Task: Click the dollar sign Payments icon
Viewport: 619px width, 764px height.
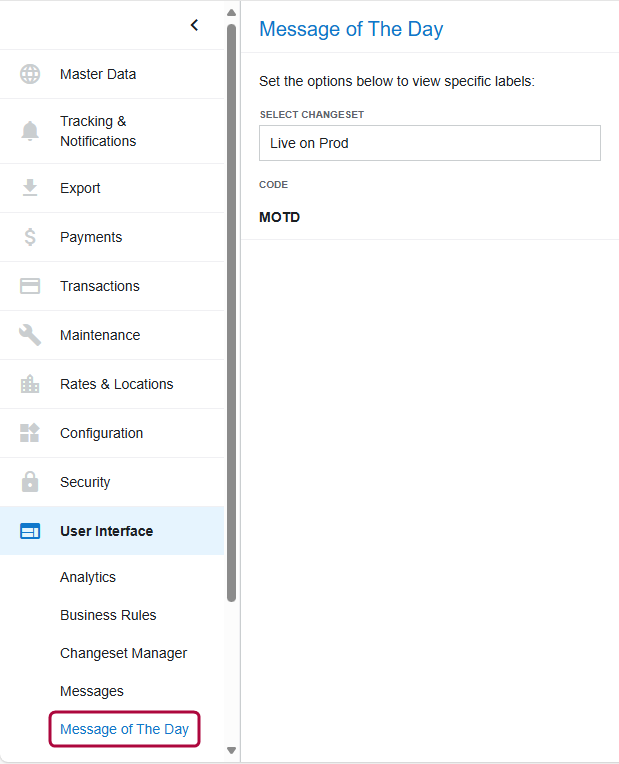Action: pyautogui.click(x=30, y=237)
